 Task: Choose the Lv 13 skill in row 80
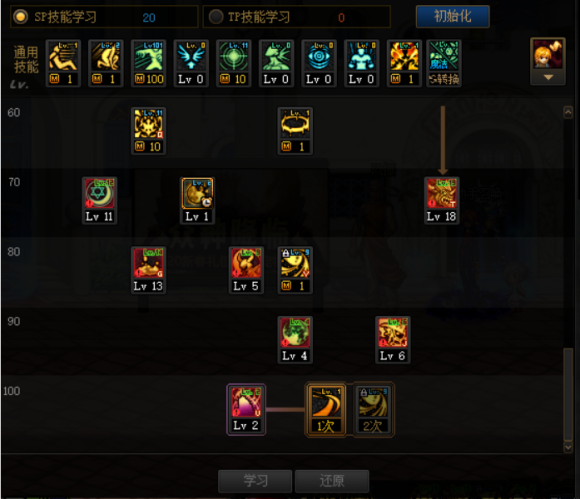pos(148,270)
